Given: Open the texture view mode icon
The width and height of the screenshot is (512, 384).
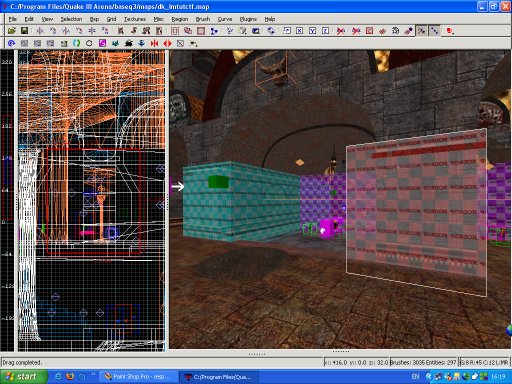Looking at the screenshot, I should (x=242, y=31).
